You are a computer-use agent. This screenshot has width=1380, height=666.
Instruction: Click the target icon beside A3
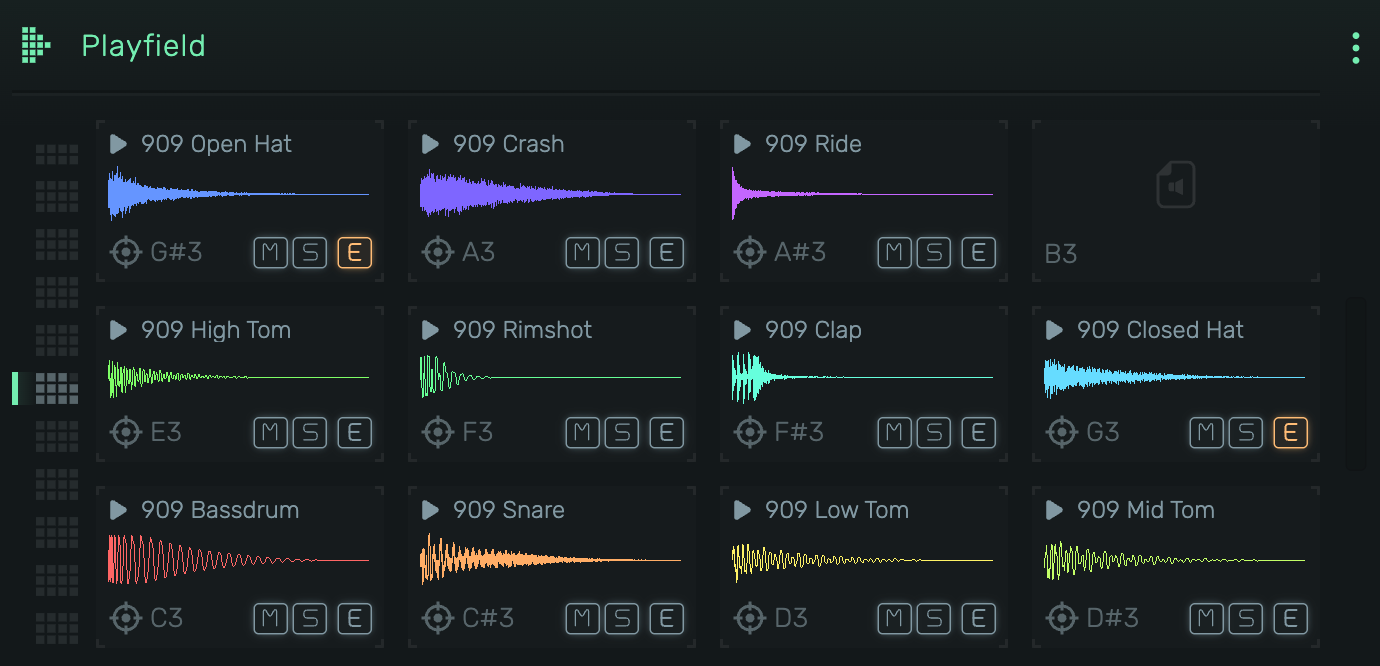point(437,252)
